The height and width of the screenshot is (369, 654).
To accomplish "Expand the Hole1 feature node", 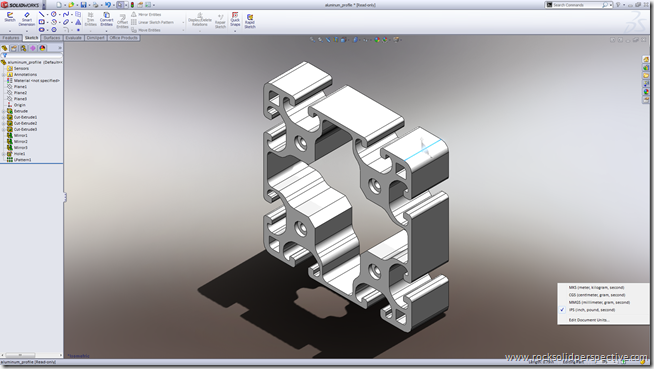I will click(3, 154).
